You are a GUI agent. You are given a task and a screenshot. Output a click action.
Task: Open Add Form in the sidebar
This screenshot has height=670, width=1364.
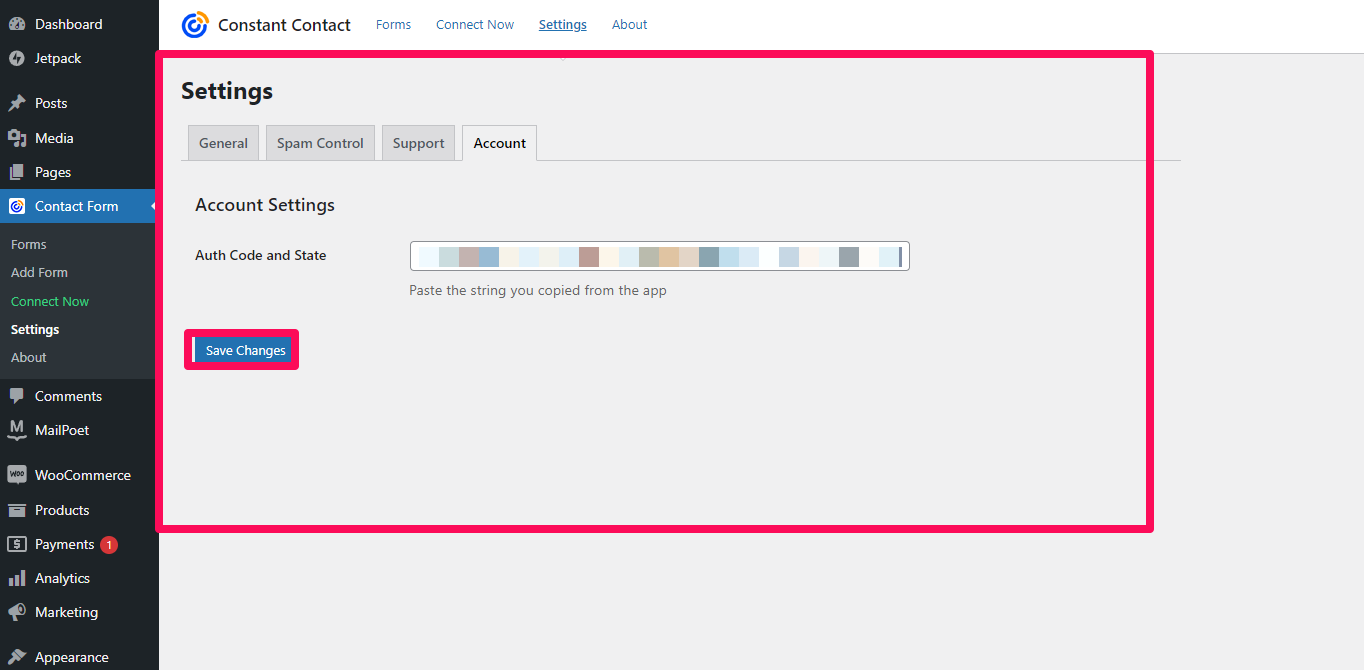click(x=39, y=272)
